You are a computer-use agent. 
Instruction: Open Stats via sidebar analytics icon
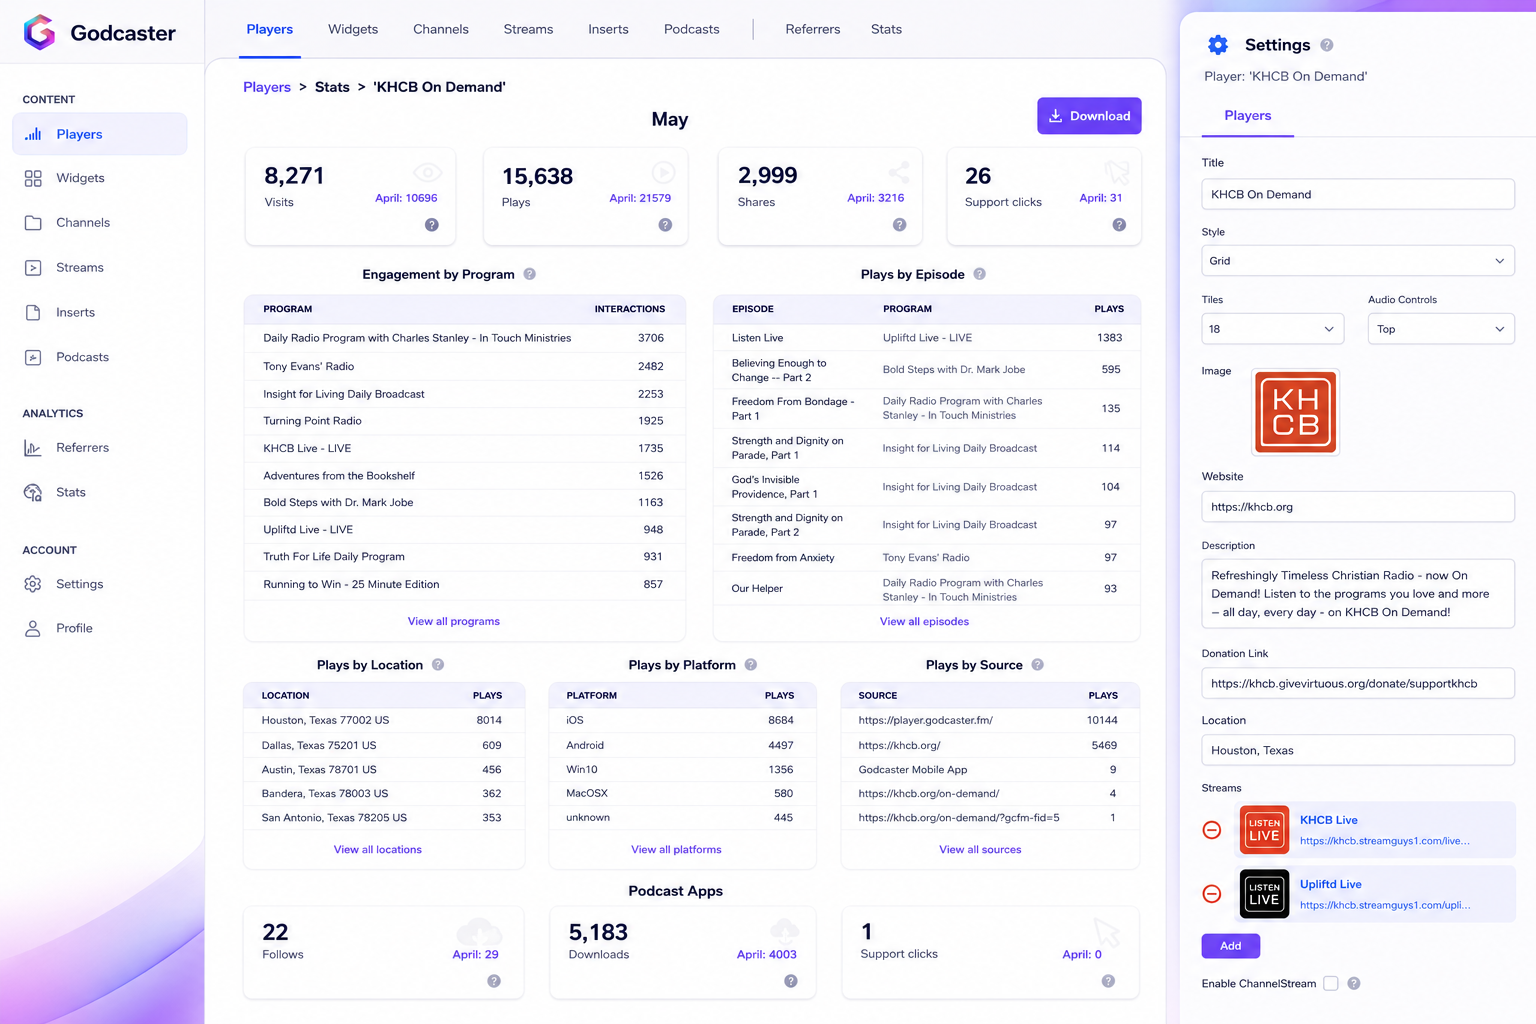point(33,492)
